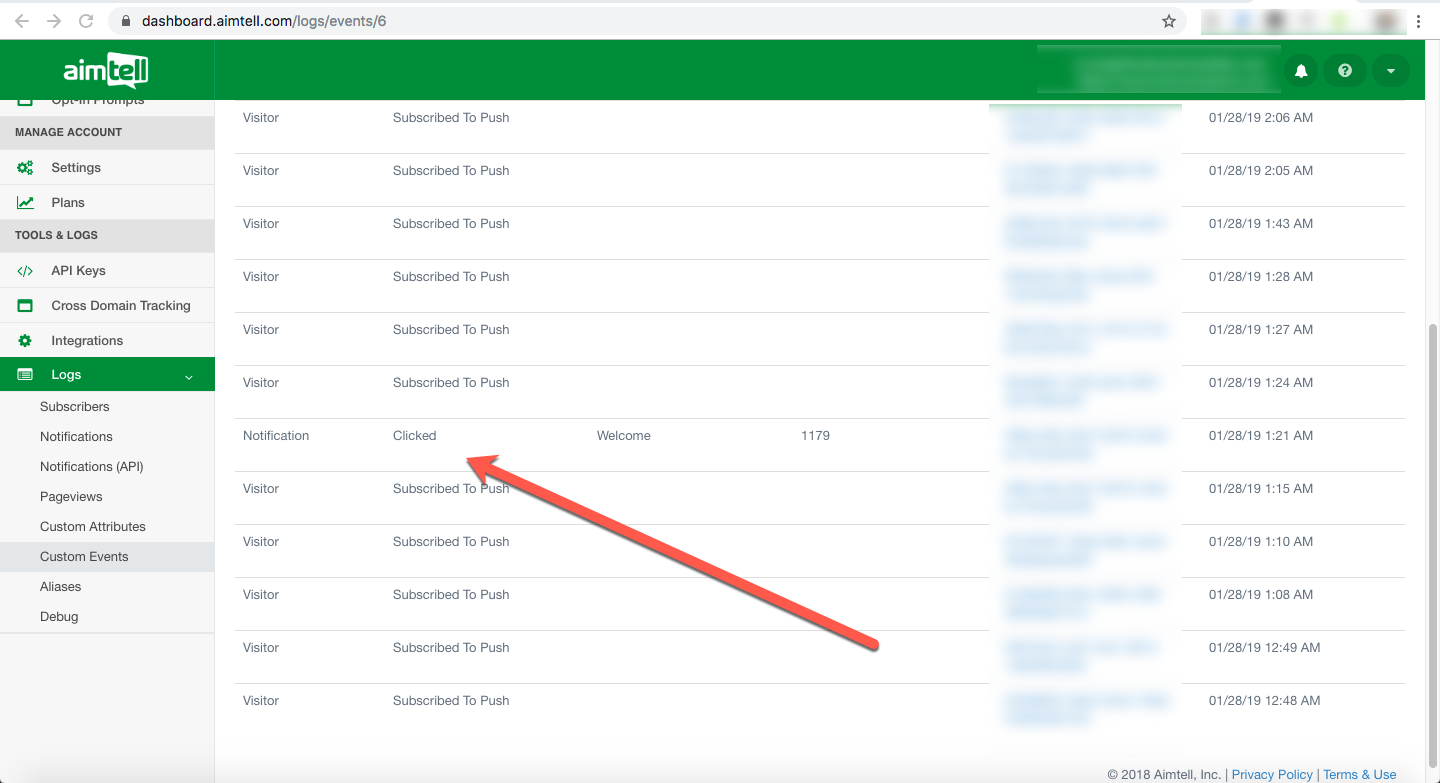
Task: Reload the page using browser refresh
Action: 86,21
